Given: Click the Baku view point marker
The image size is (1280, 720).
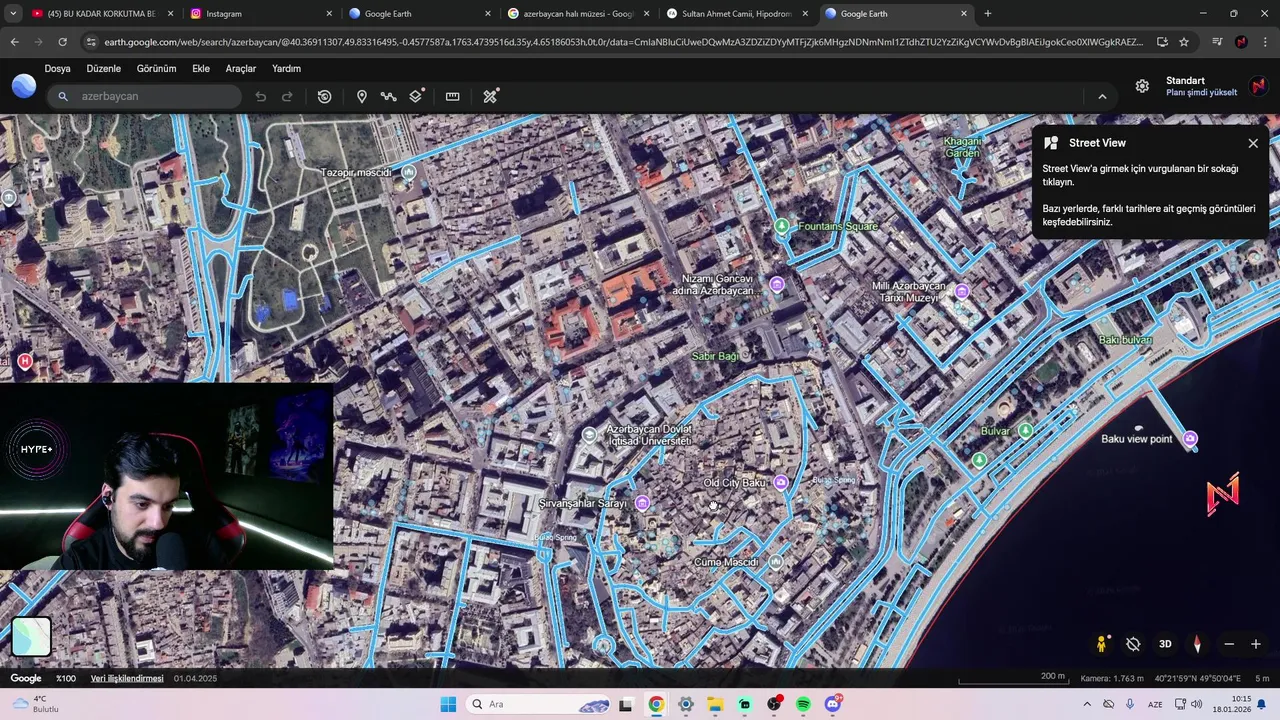Looking at the screenshot, I should pyautogui.click(x=1190, y=438).
